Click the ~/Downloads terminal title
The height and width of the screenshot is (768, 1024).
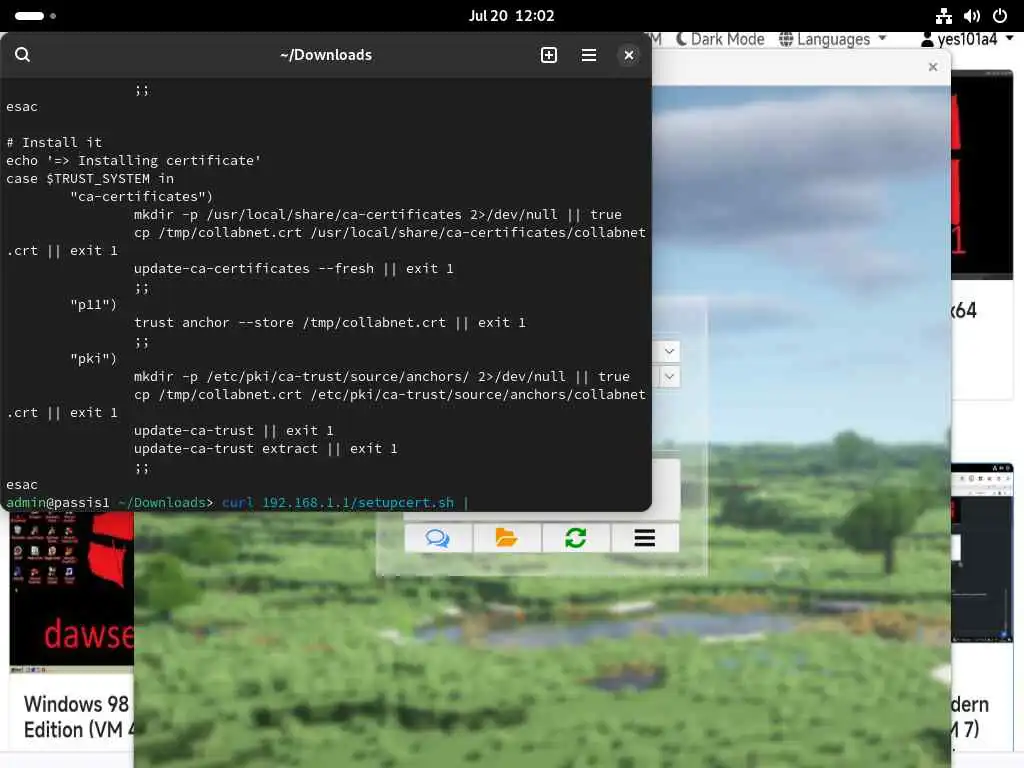326,55
